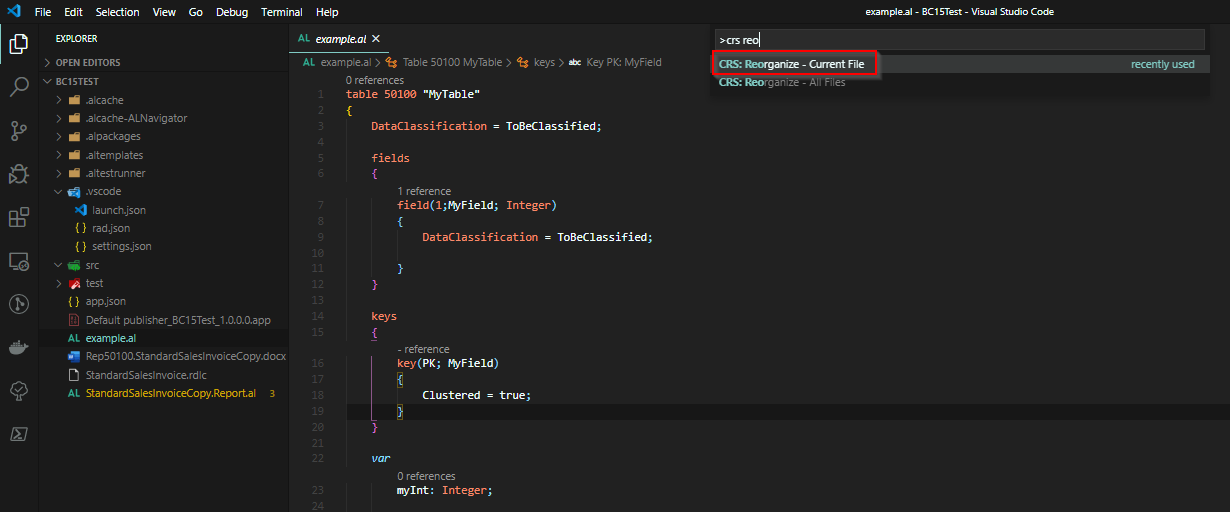The height and width of the screenshot is (512, 1230).
Task: Click the PowerShell icon in activity bar
Action: click(x=18, y=434)
